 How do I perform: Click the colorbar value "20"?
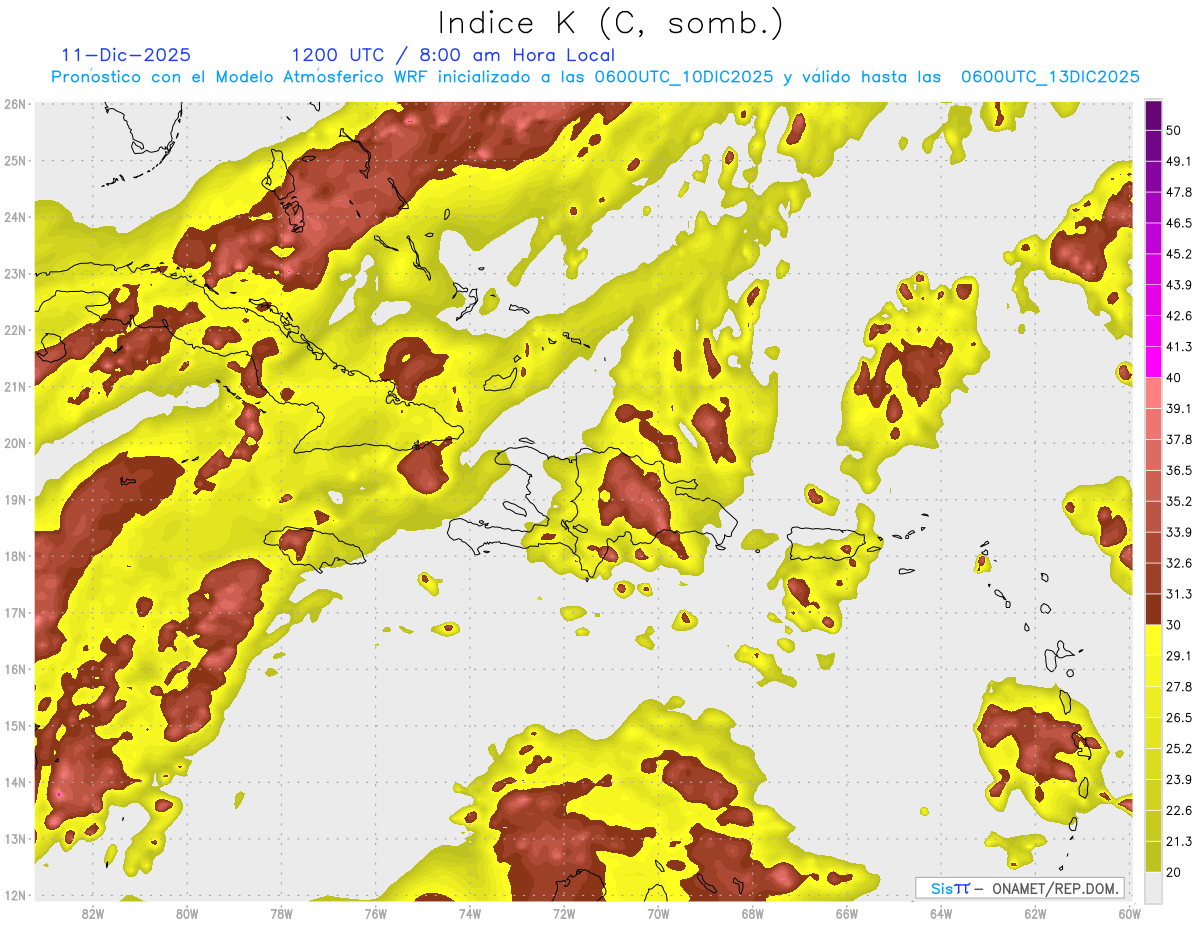pyautogui.click(x=1176, y=872)
